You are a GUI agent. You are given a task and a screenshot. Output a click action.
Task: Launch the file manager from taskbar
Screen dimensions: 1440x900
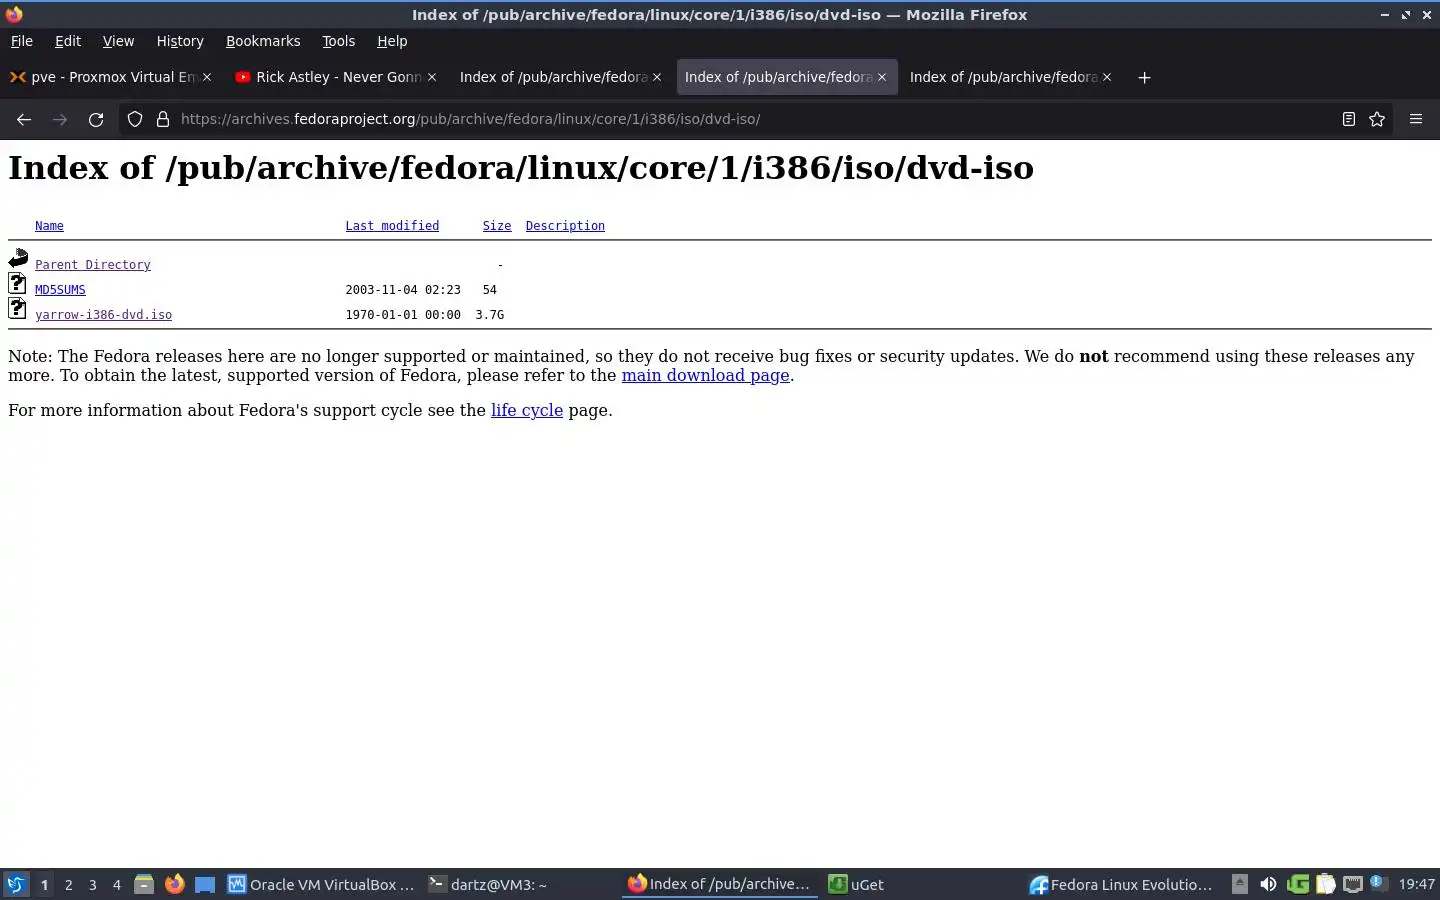click(x=144, y=884)
